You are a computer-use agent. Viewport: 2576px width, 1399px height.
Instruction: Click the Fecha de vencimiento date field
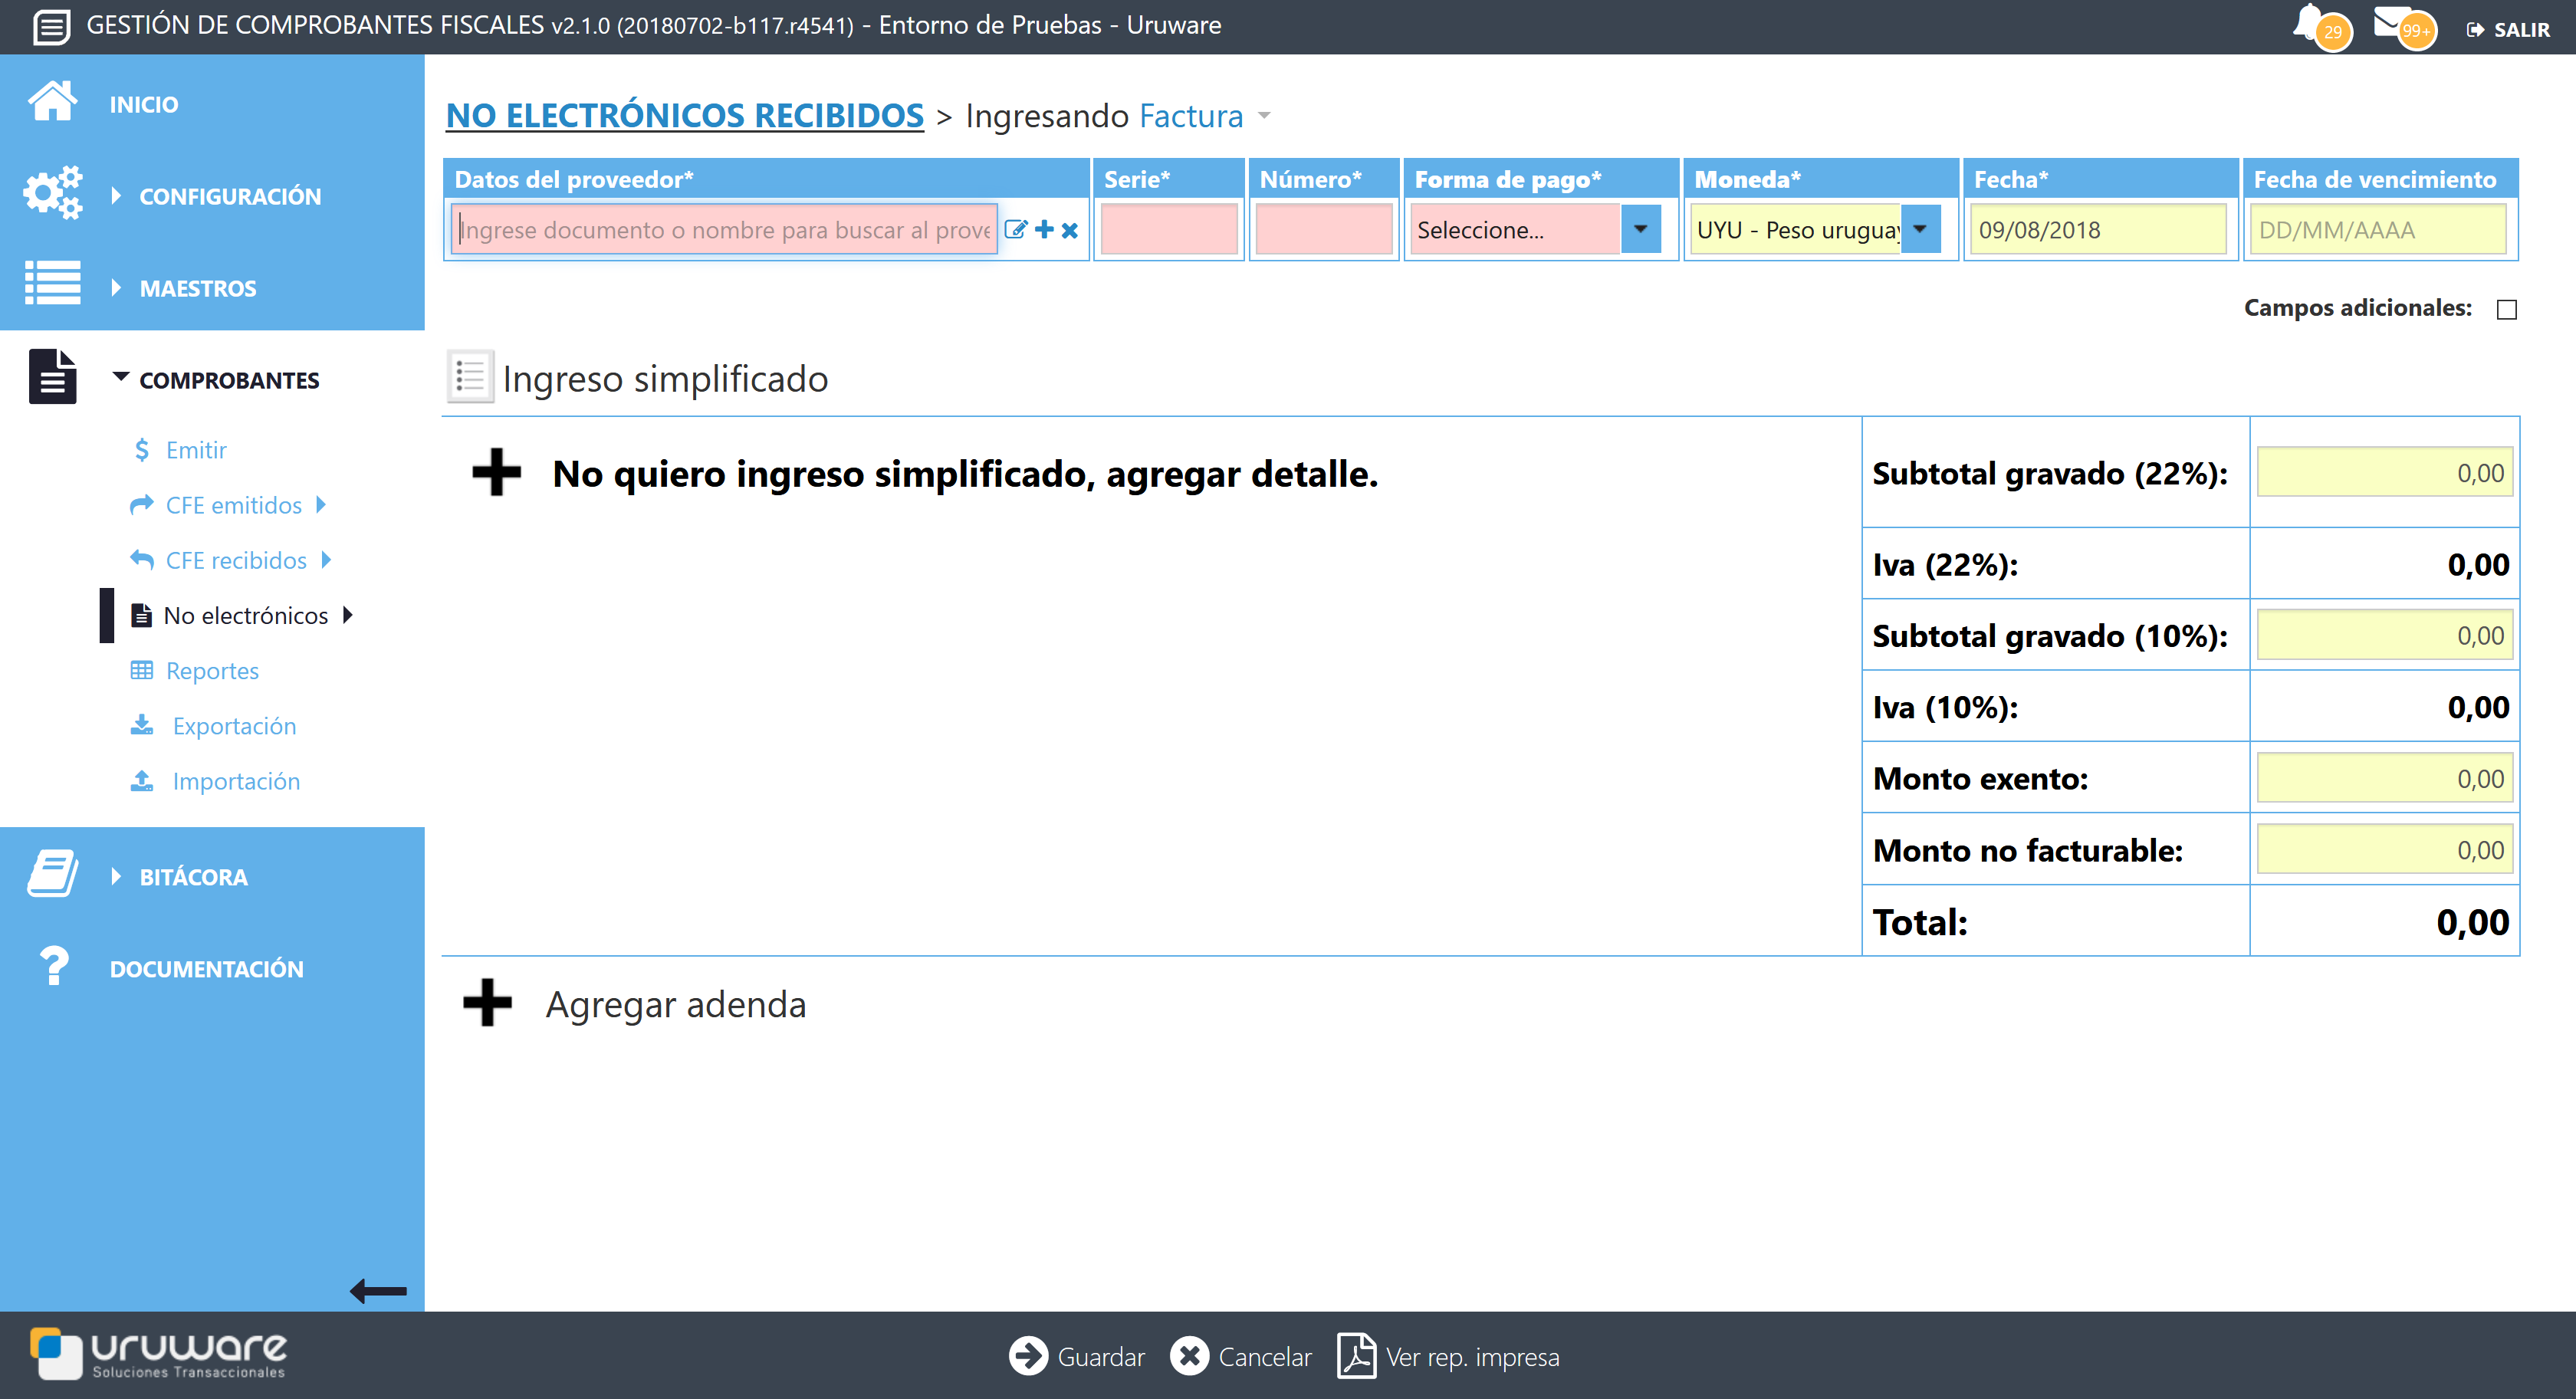(2378, 229)
